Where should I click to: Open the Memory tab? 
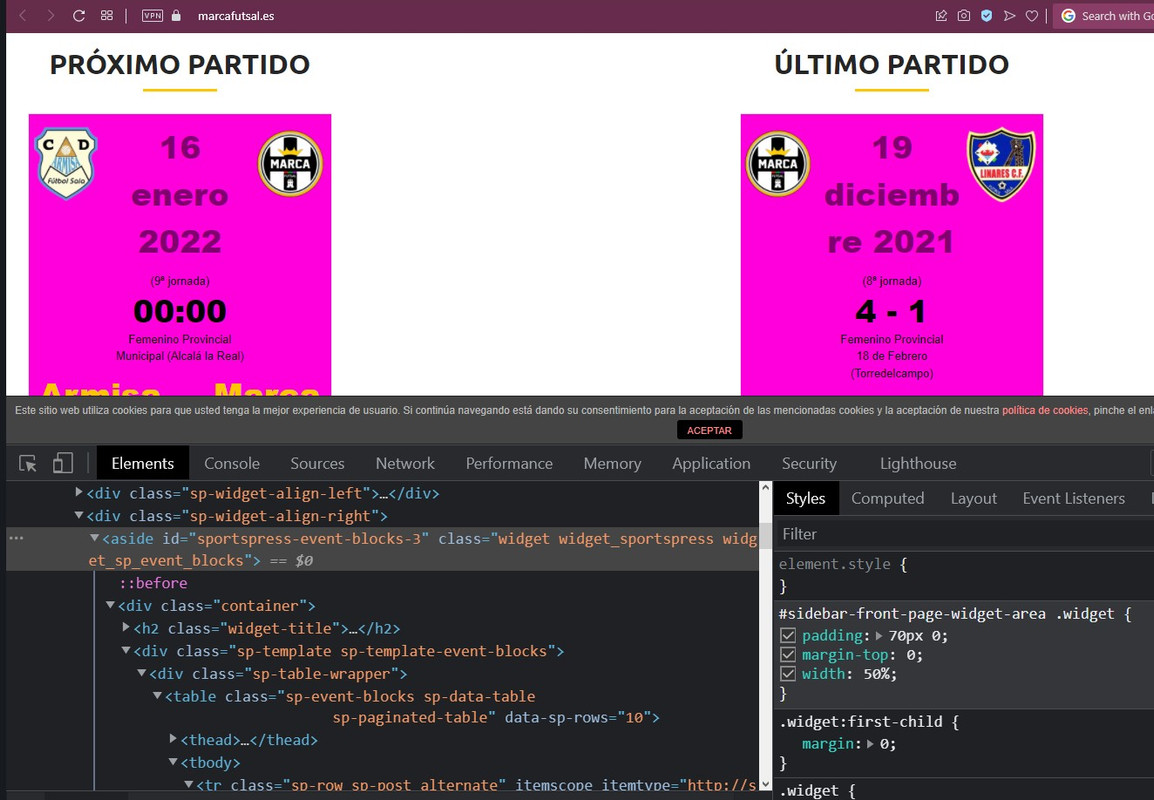click(x=612, y=463)
